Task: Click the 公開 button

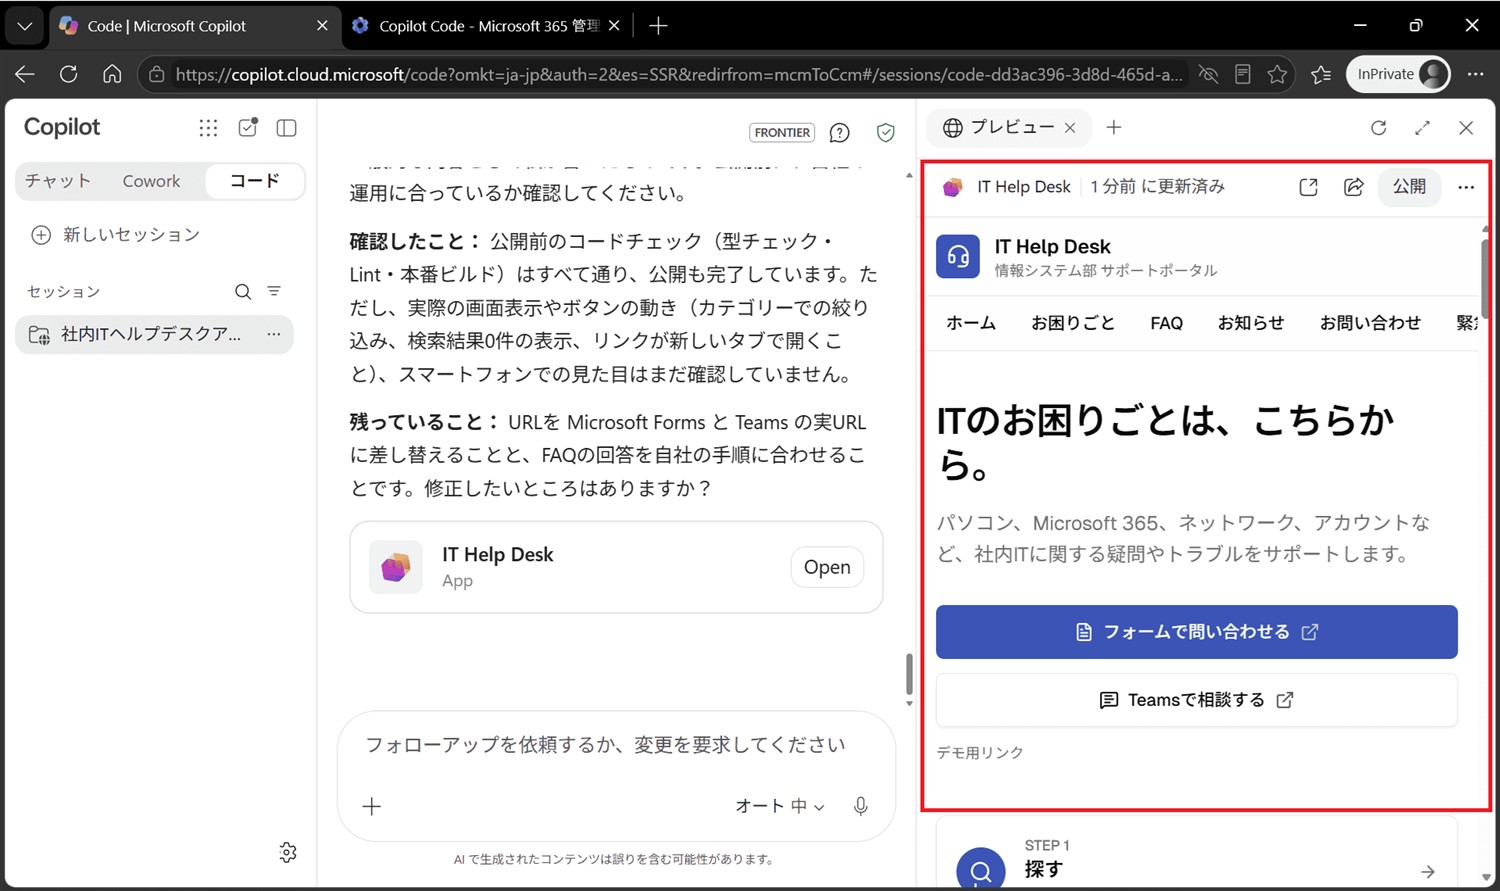Action: pyautogui.click(x=1410, y=187)
